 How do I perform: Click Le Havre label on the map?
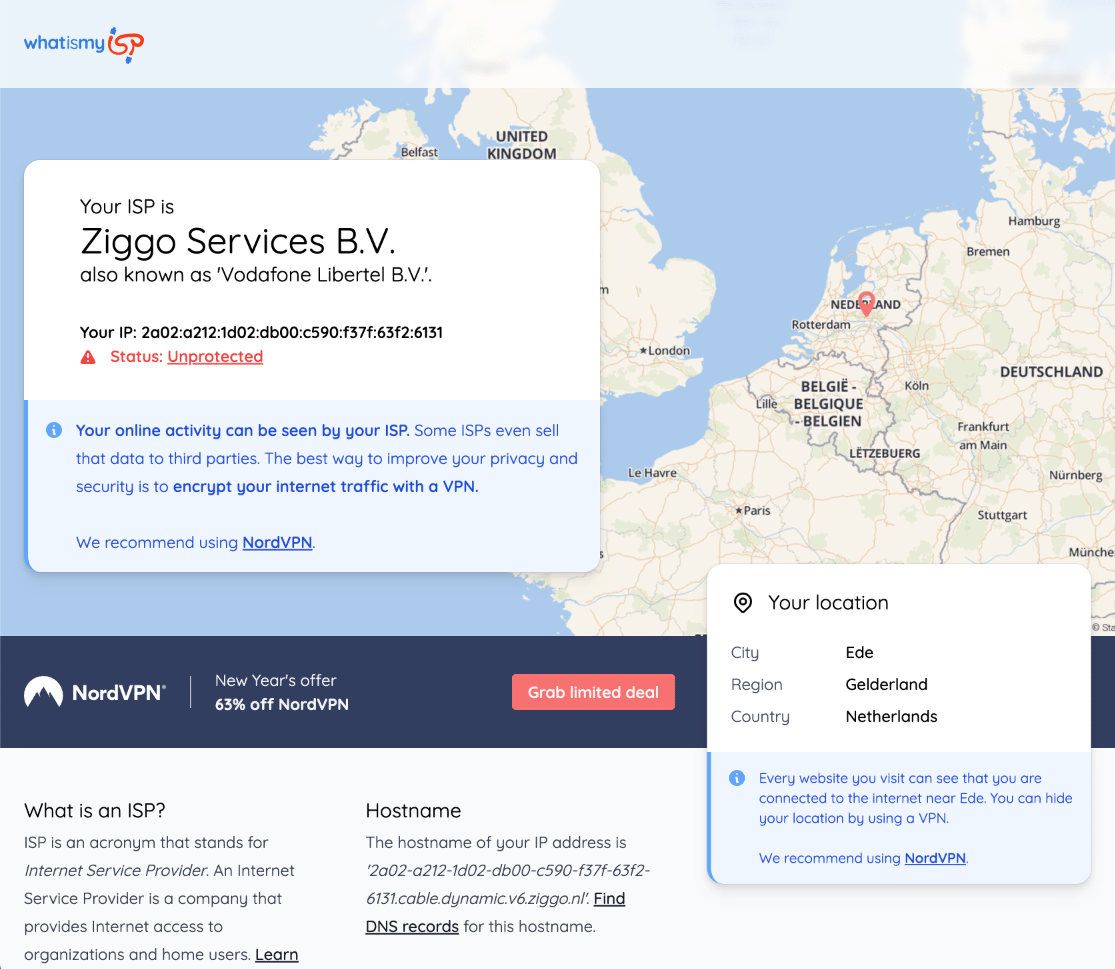click(652, 473)
